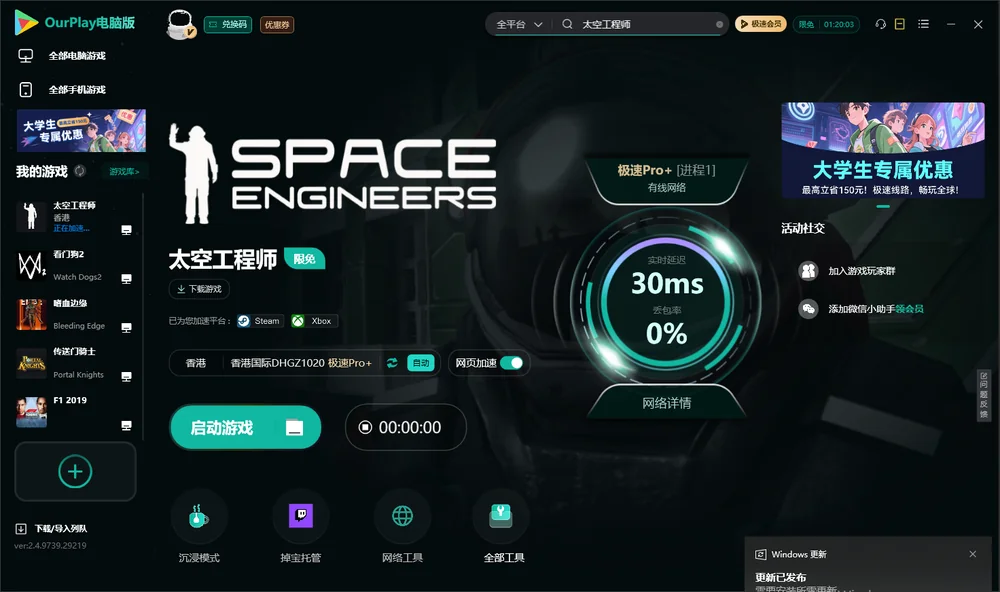Clear the search box text
Image resolution: width=1000 pixels, height=592 pixels.
coord(719,24)
